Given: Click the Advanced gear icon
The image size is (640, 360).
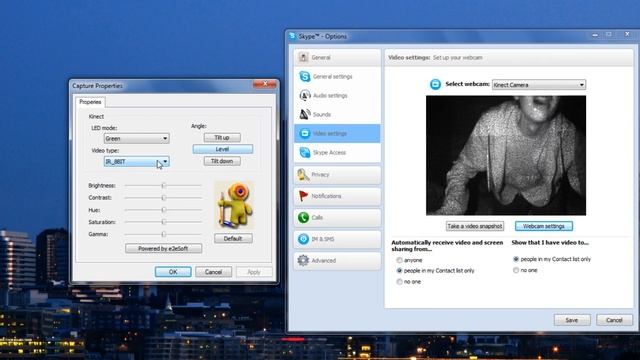Looking at the screenshot, I should 303,260.
